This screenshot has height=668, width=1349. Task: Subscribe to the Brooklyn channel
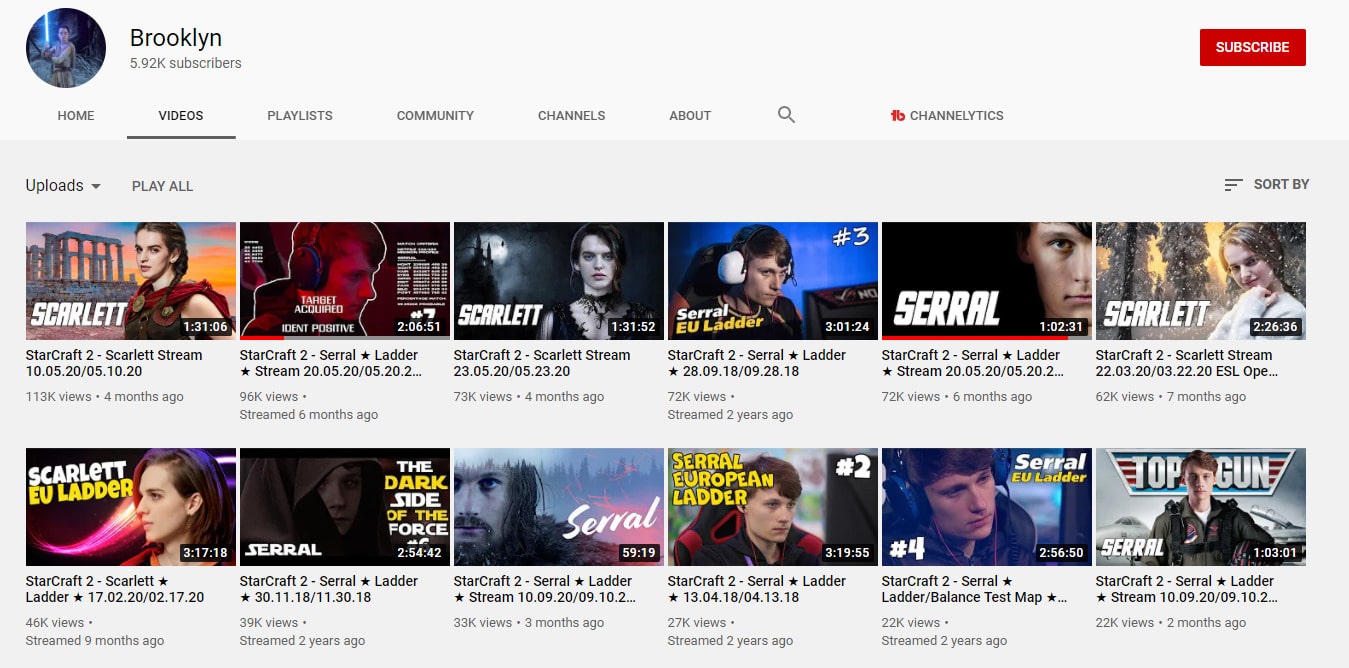pos(1252,47)
